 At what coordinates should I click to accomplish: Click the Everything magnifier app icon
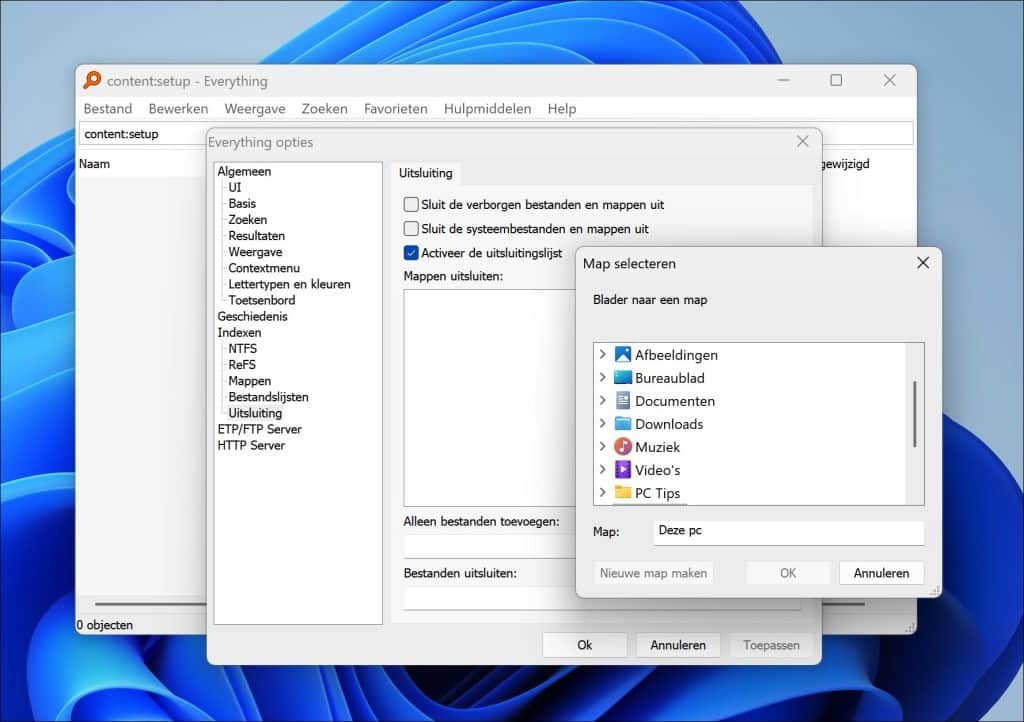tap(93, 81)
